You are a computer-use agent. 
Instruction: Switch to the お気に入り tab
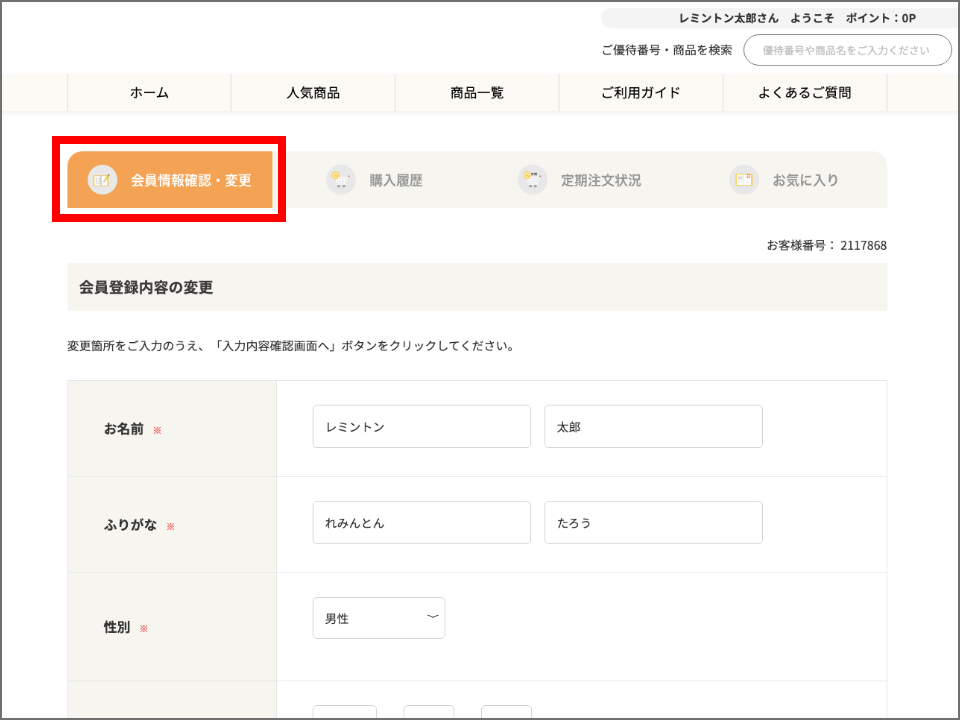784,180
